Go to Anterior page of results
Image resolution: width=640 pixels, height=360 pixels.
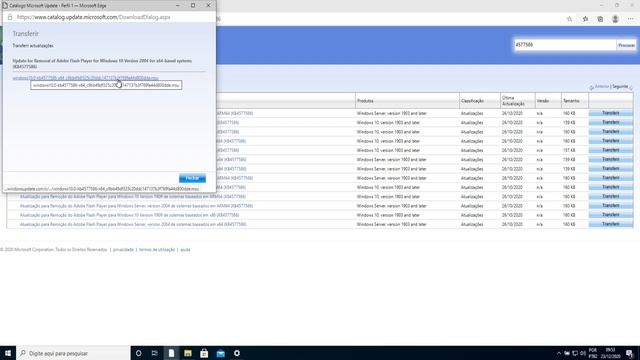click(602, 87)
